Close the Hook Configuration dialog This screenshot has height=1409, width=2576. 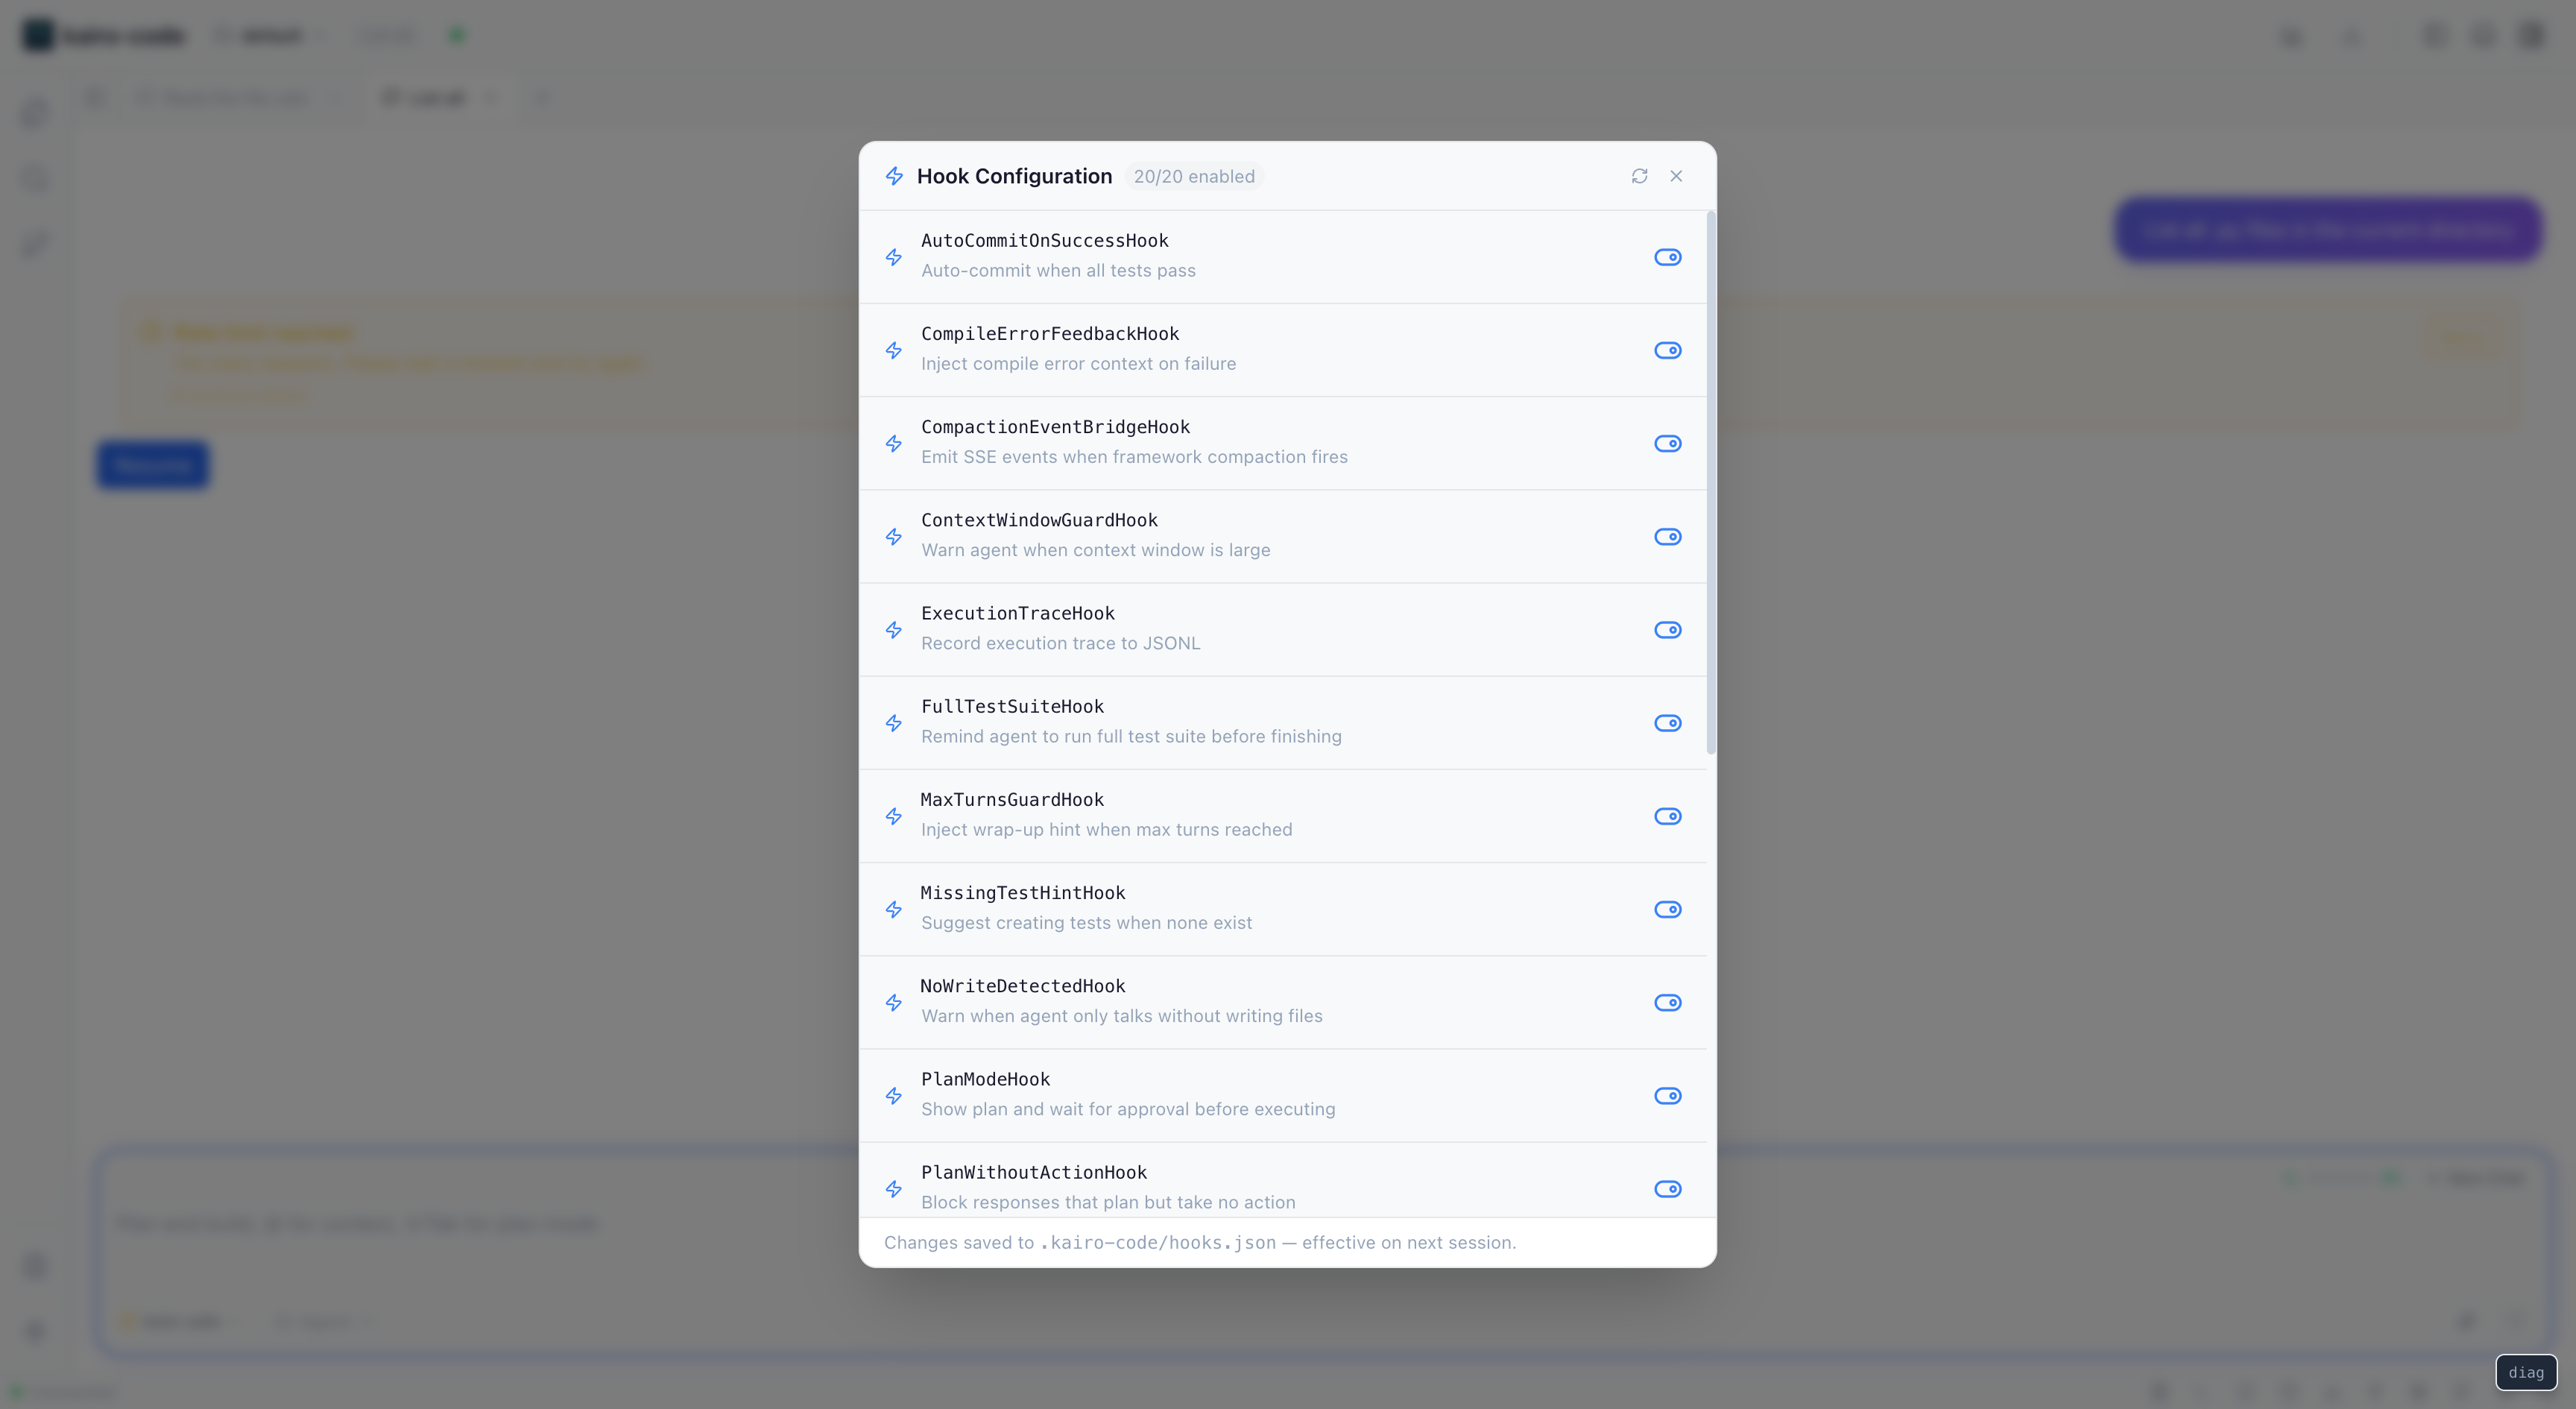click(x=1676, y=176)
